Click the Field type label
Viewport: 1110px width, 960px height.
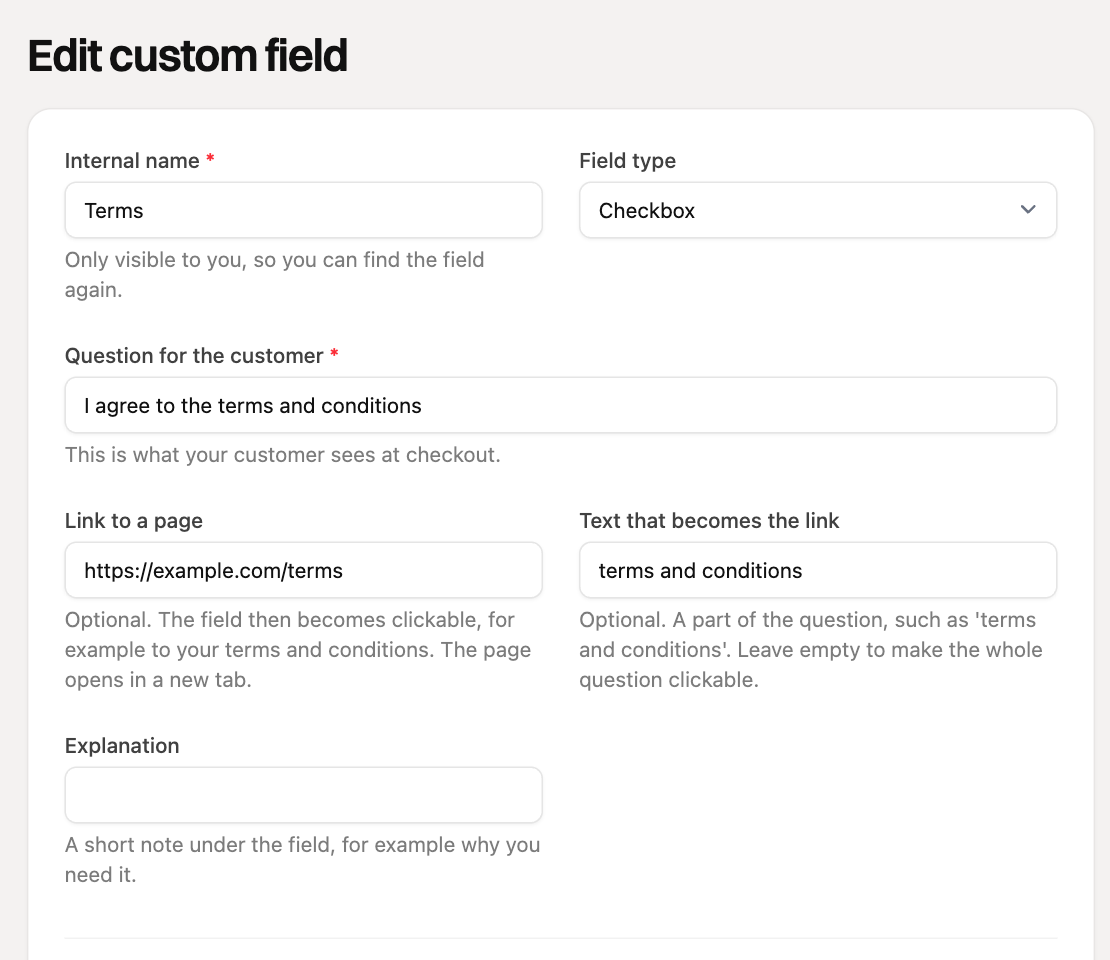[627, 161]
